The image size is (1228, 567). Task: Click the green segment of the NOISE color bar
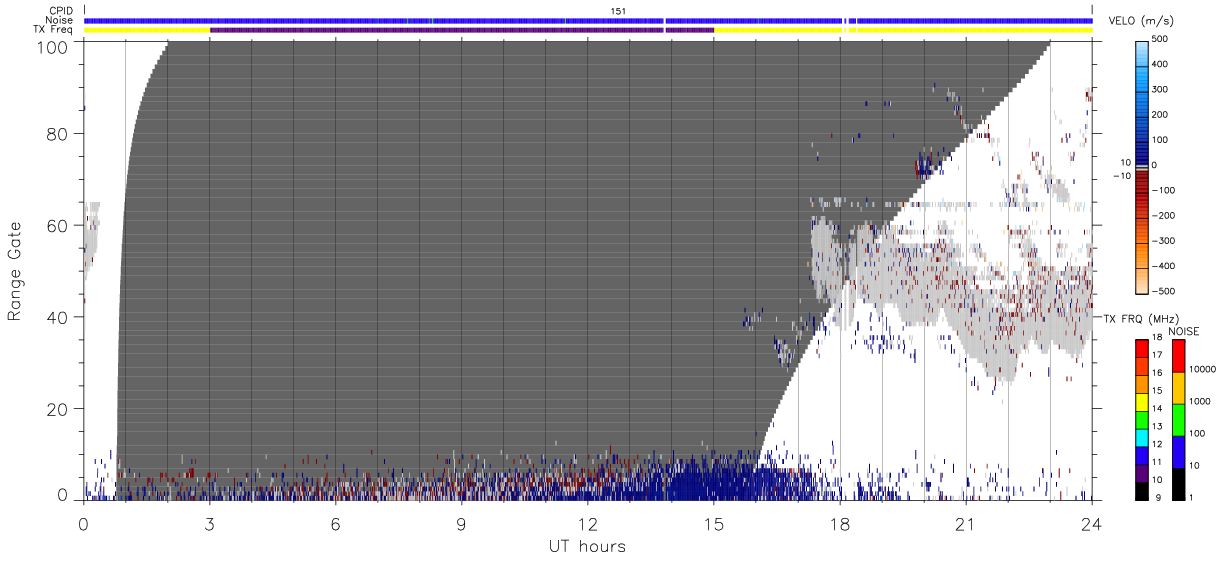pyautogui.click(x=1178, y=419)
